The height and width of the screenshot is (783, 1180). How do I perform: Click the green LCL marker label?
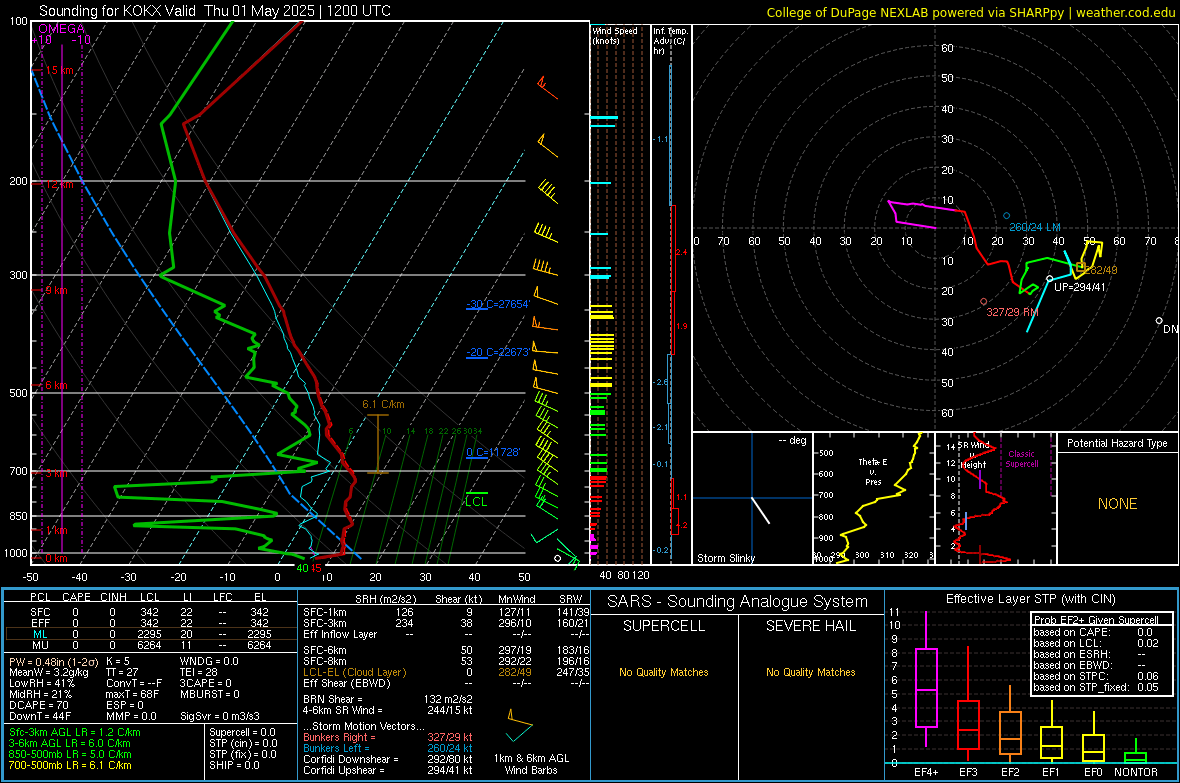(476, 501)
